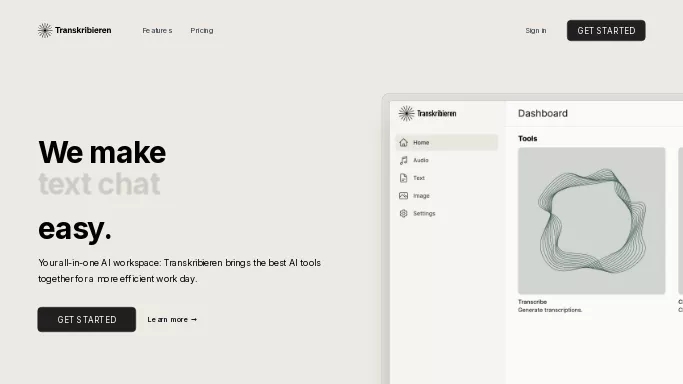Click the Transkribieren wordmark in header

[x=83, y=30]
